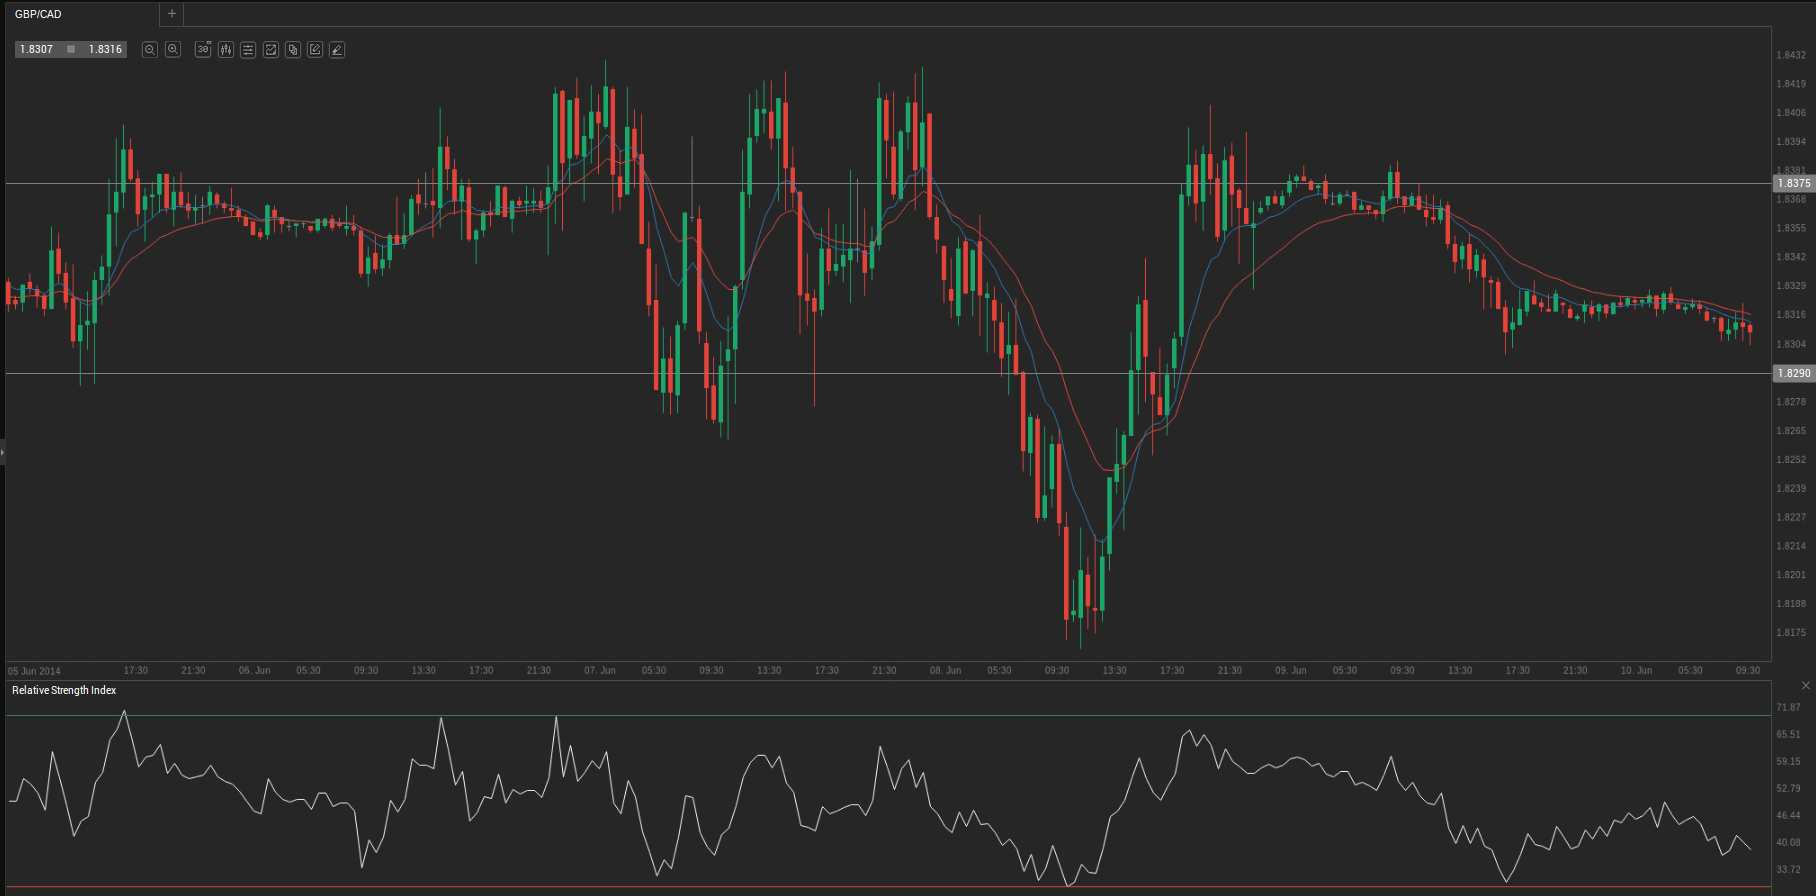Click the 1.8316 ask price button

(x=105, y=49)
